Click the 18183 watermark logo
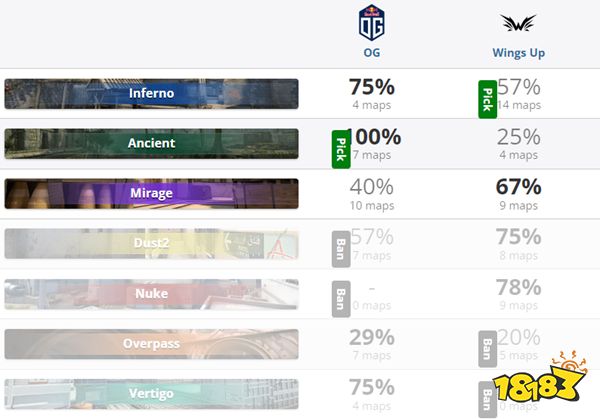 [540, 380]
